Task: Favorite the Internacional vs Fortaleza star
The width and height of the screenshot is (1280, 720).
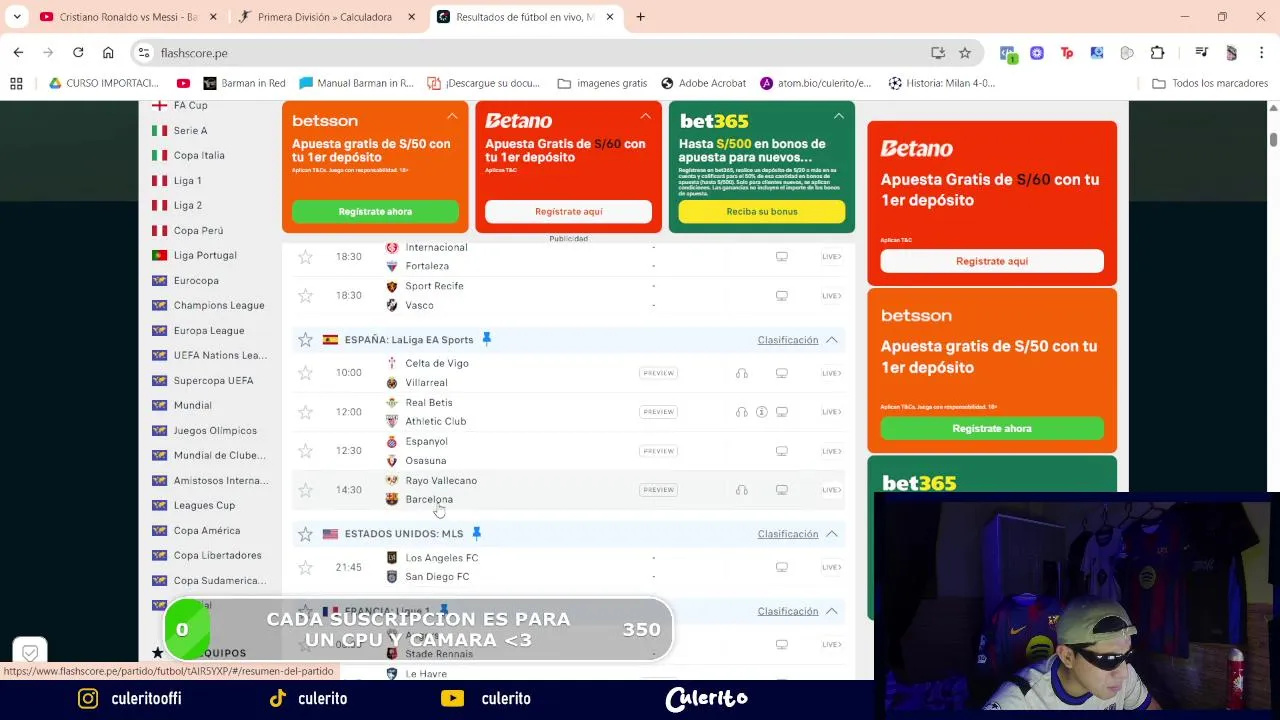Action: [305, 257]
